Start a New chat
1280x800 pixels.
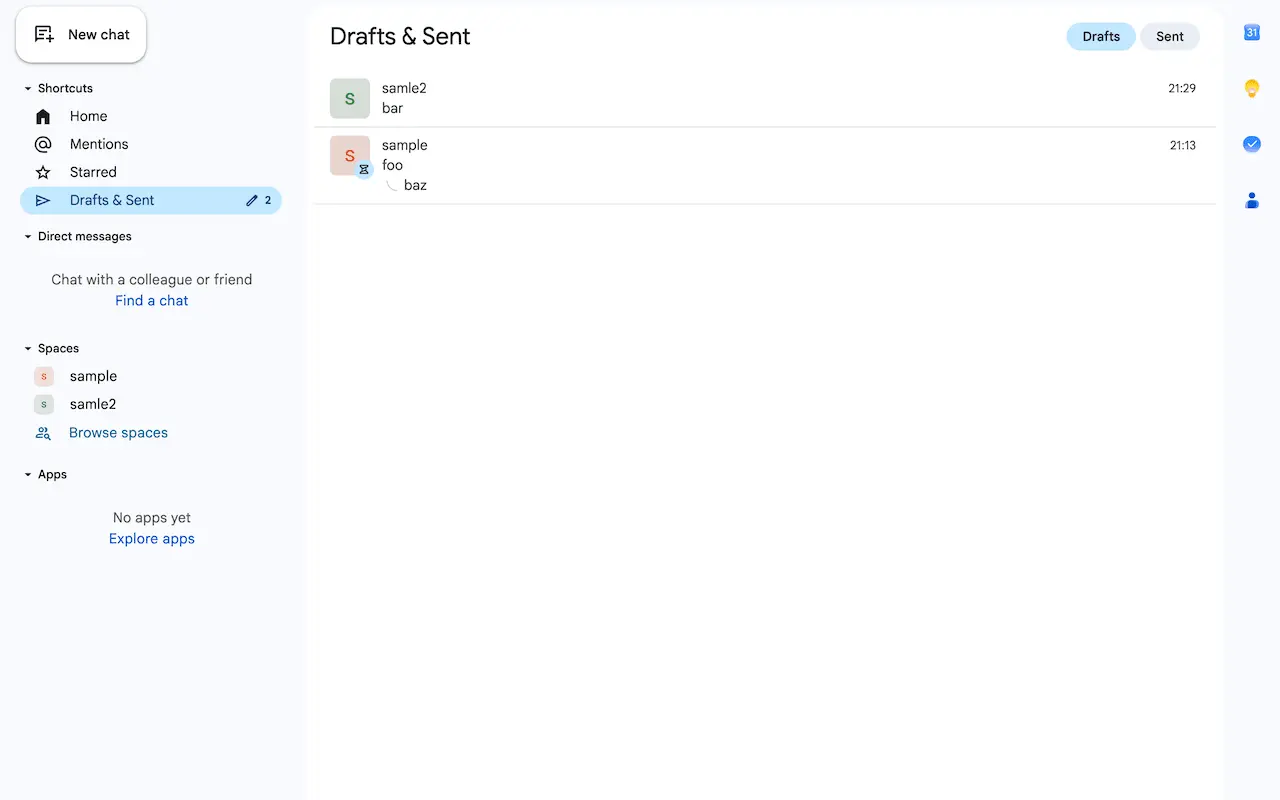point(81,35)
